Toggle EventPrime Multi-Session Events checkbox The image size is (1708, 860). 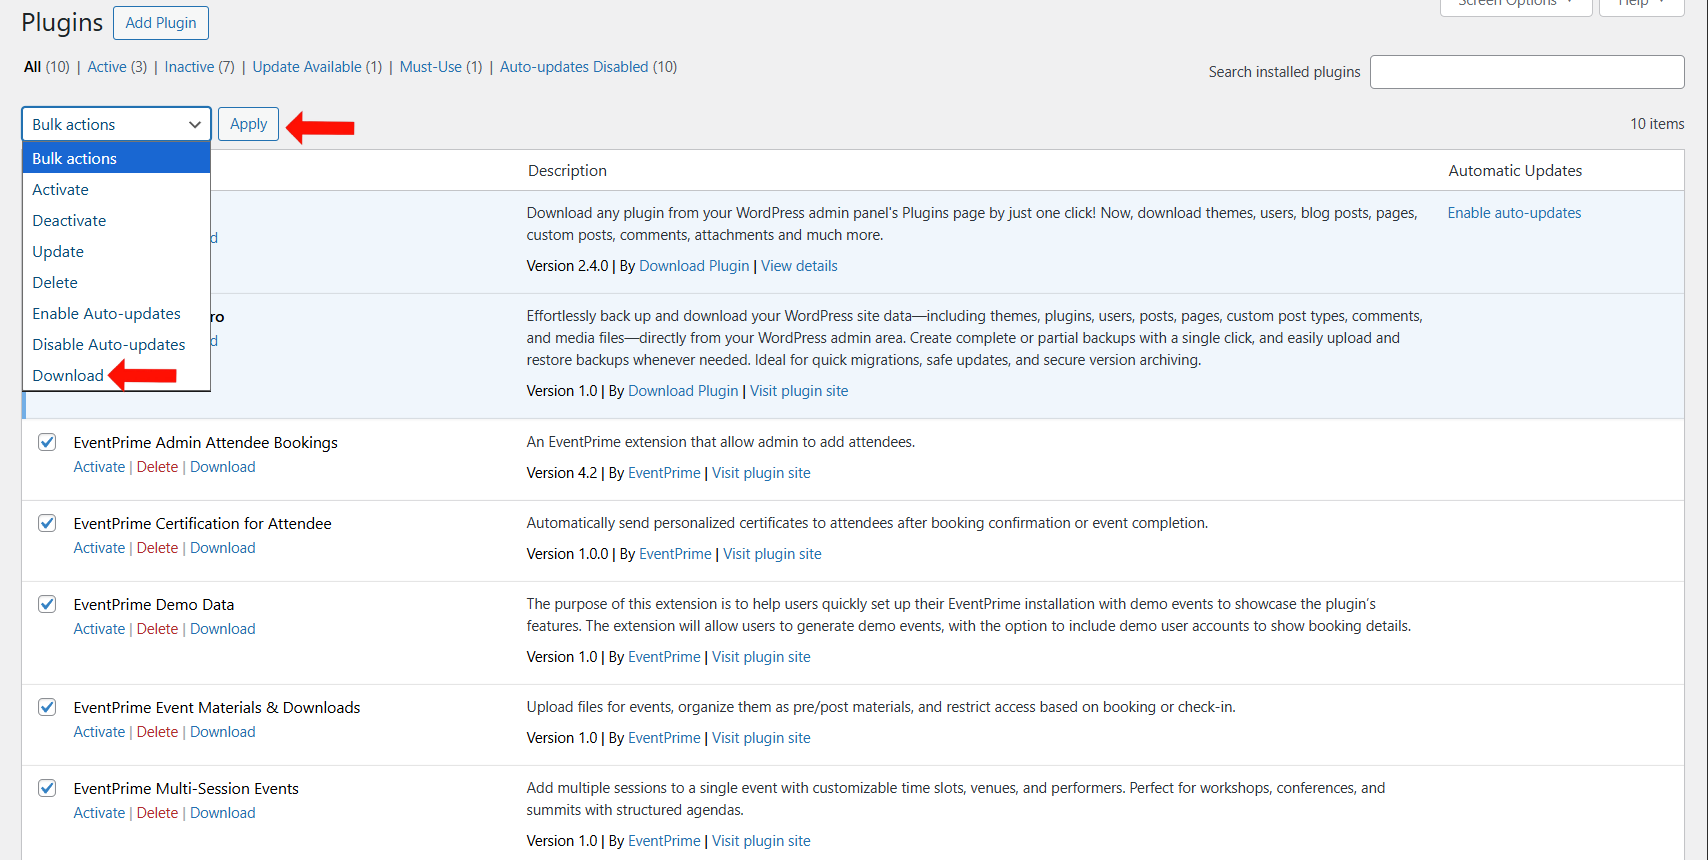pyautogui.click(x=47, y=788)
